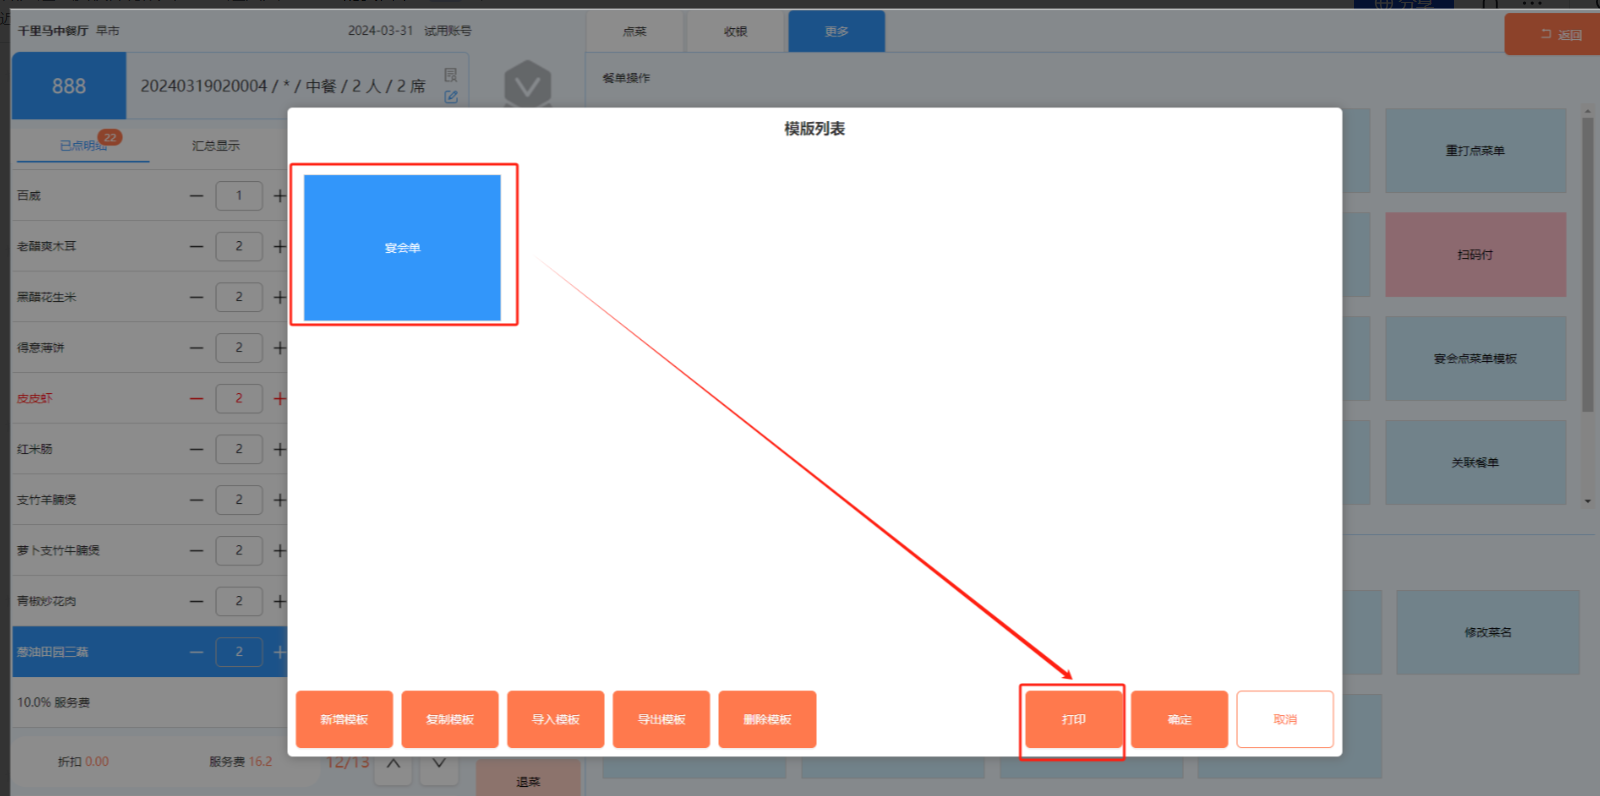1600x796 pixels.
Task: Delete template via 删除模板 button
Action: [767, 719]
